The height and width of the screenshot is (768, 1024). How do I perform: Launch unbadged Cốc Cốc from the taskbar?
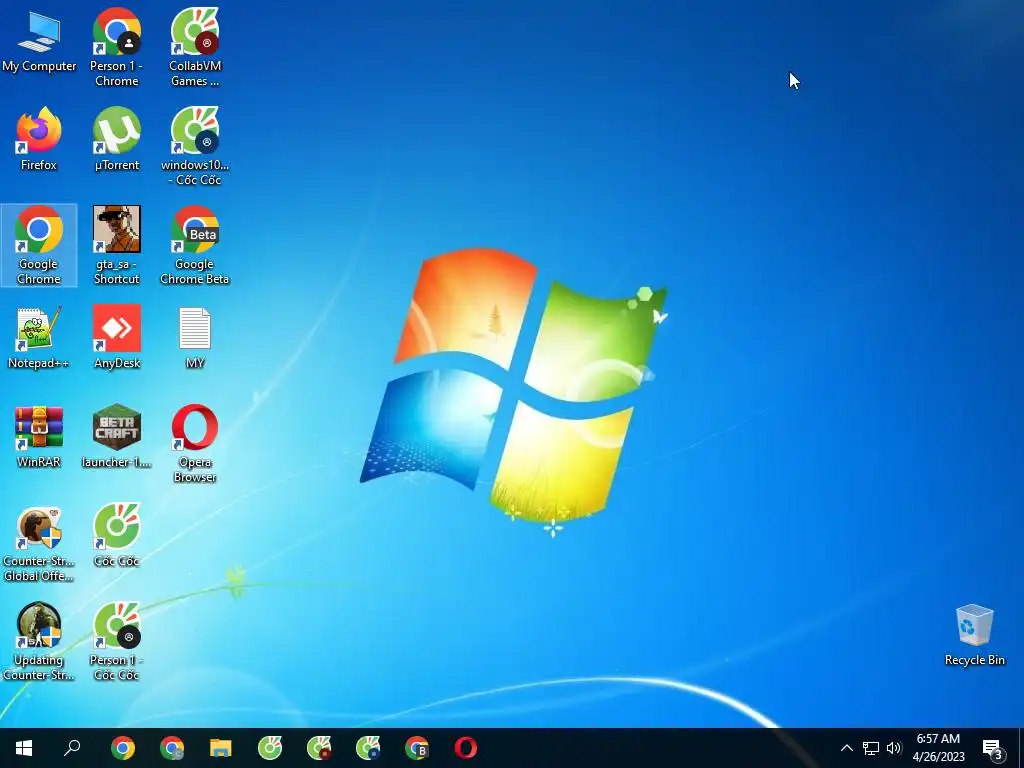[270, 748]
